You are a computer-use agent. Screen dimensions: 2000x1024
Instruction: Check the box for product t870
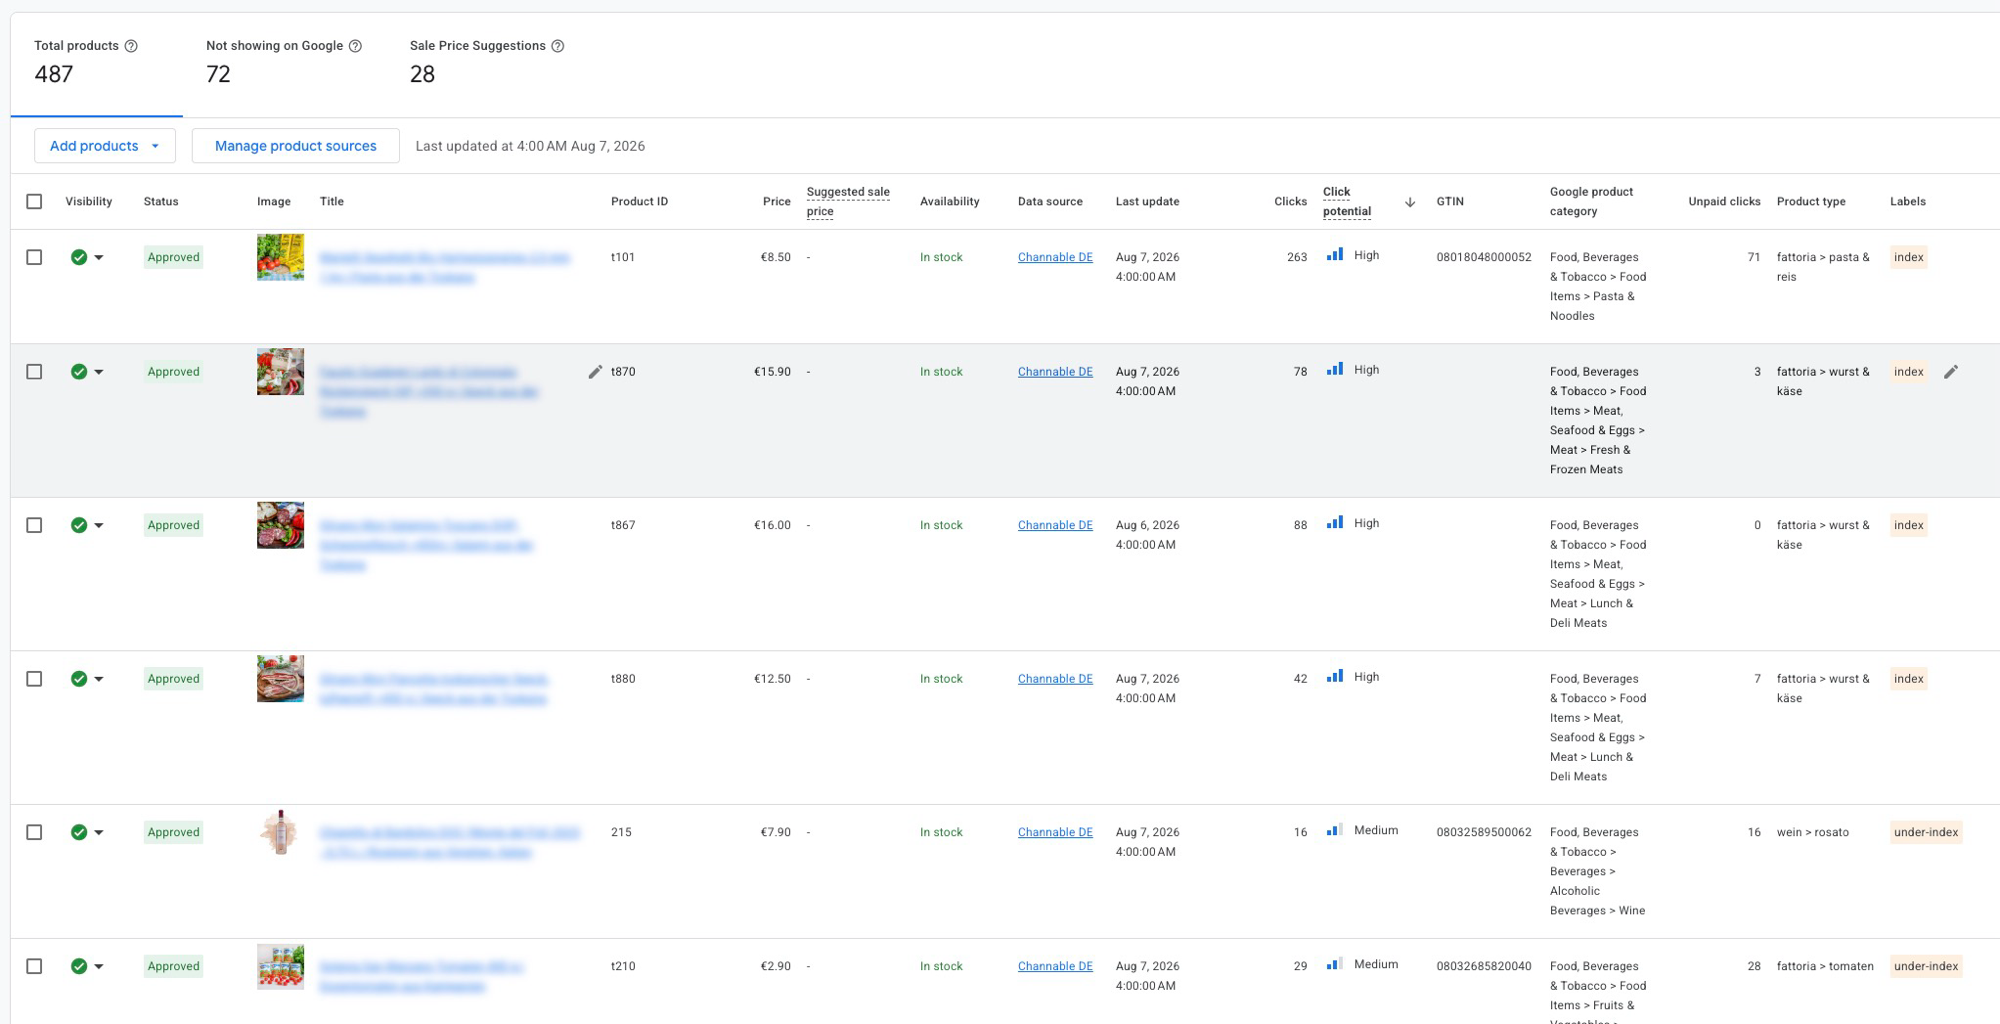coord(34,372)
